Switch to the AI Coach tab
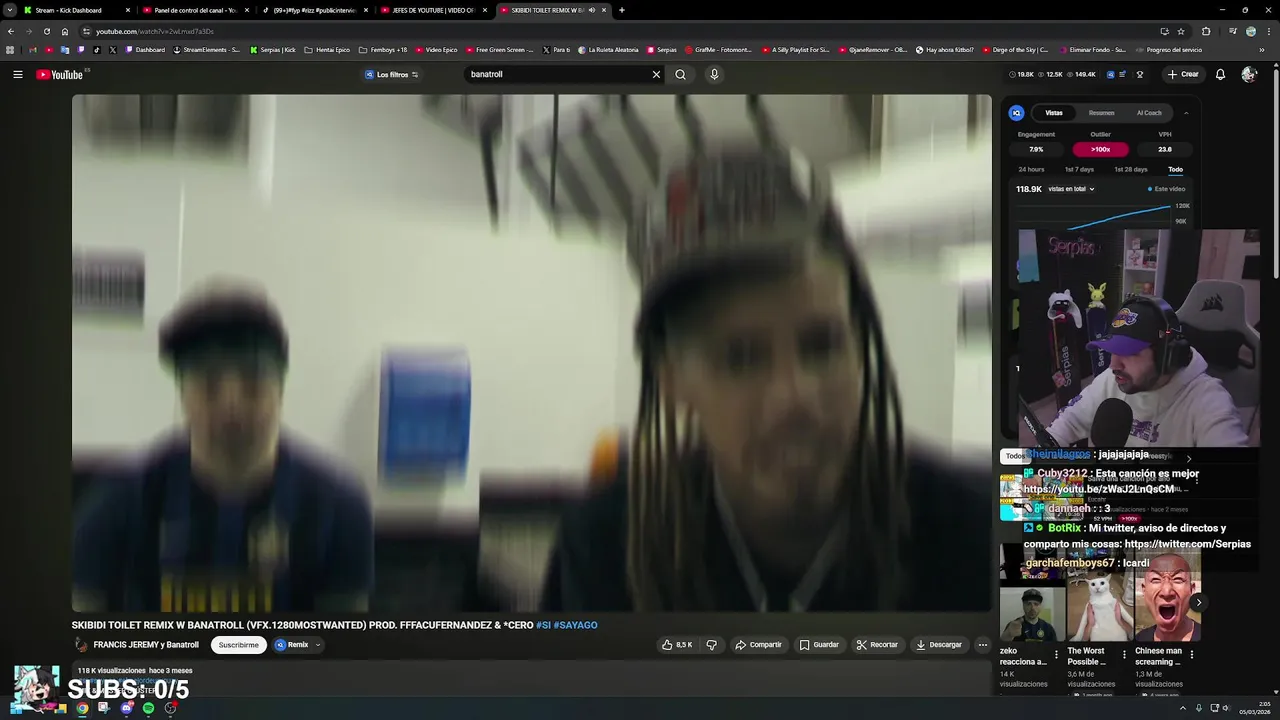1280x720 pixels. (1149, 113)
